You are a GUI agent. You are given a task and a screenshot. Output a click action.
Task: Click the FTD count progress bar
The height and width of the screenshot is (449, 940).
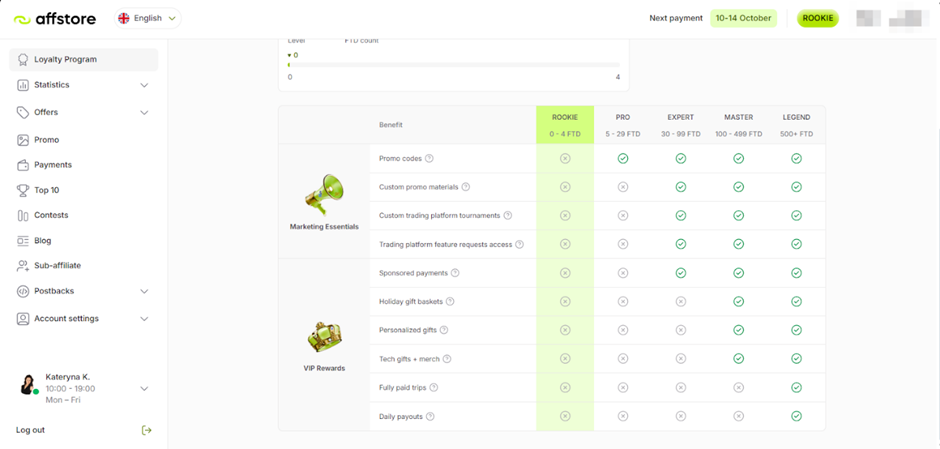(x=454, y=65)
